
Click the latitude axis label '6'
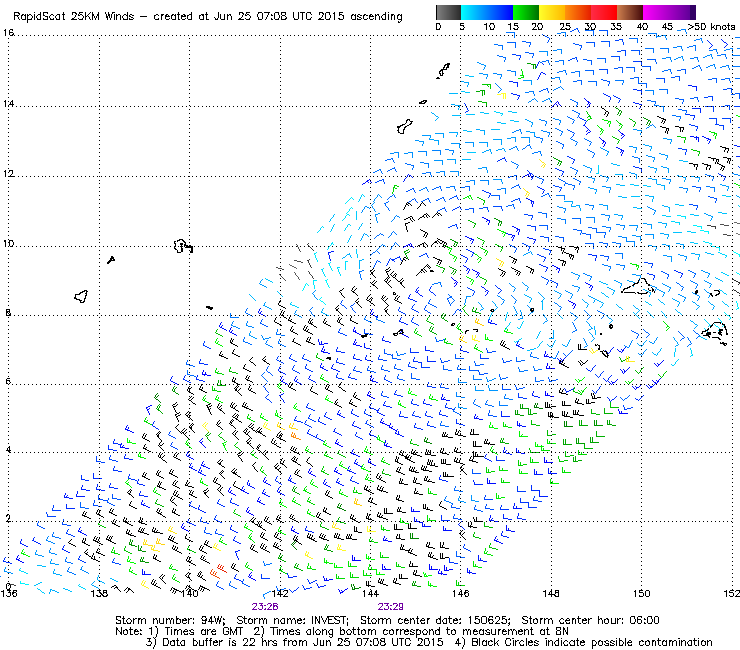(x=8, y=381)
